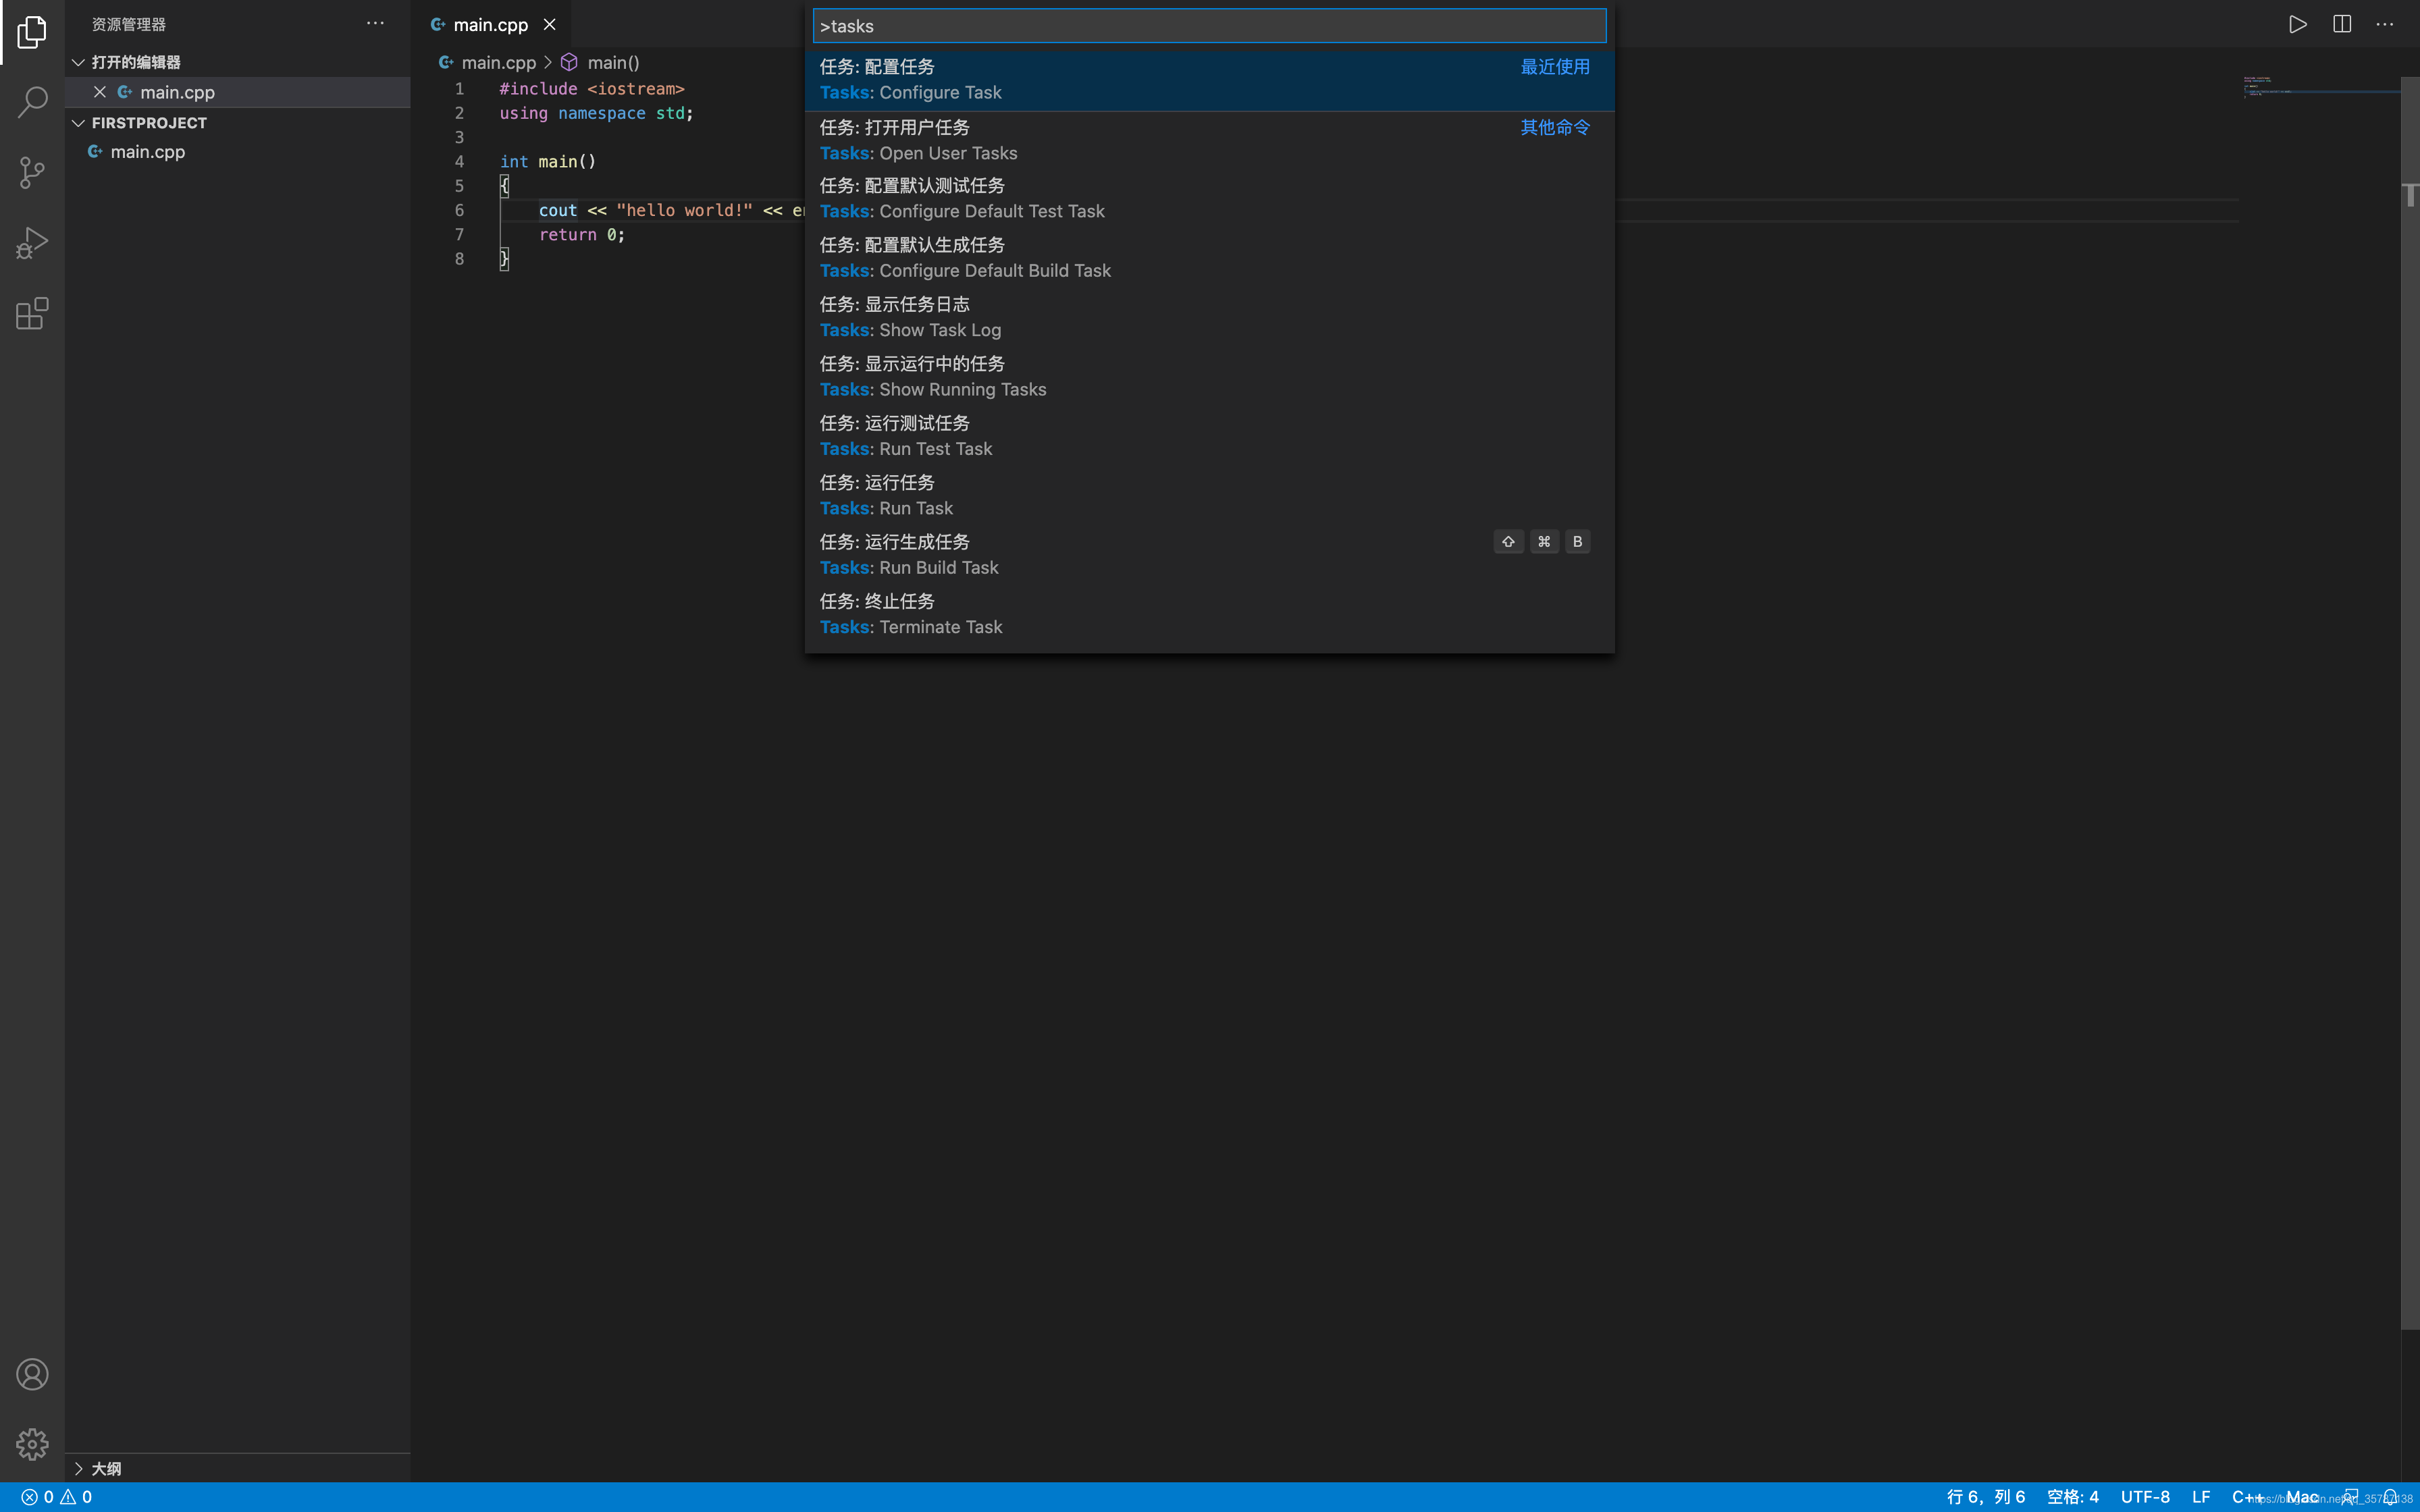Open the Run and Debug view

point(32,243)
